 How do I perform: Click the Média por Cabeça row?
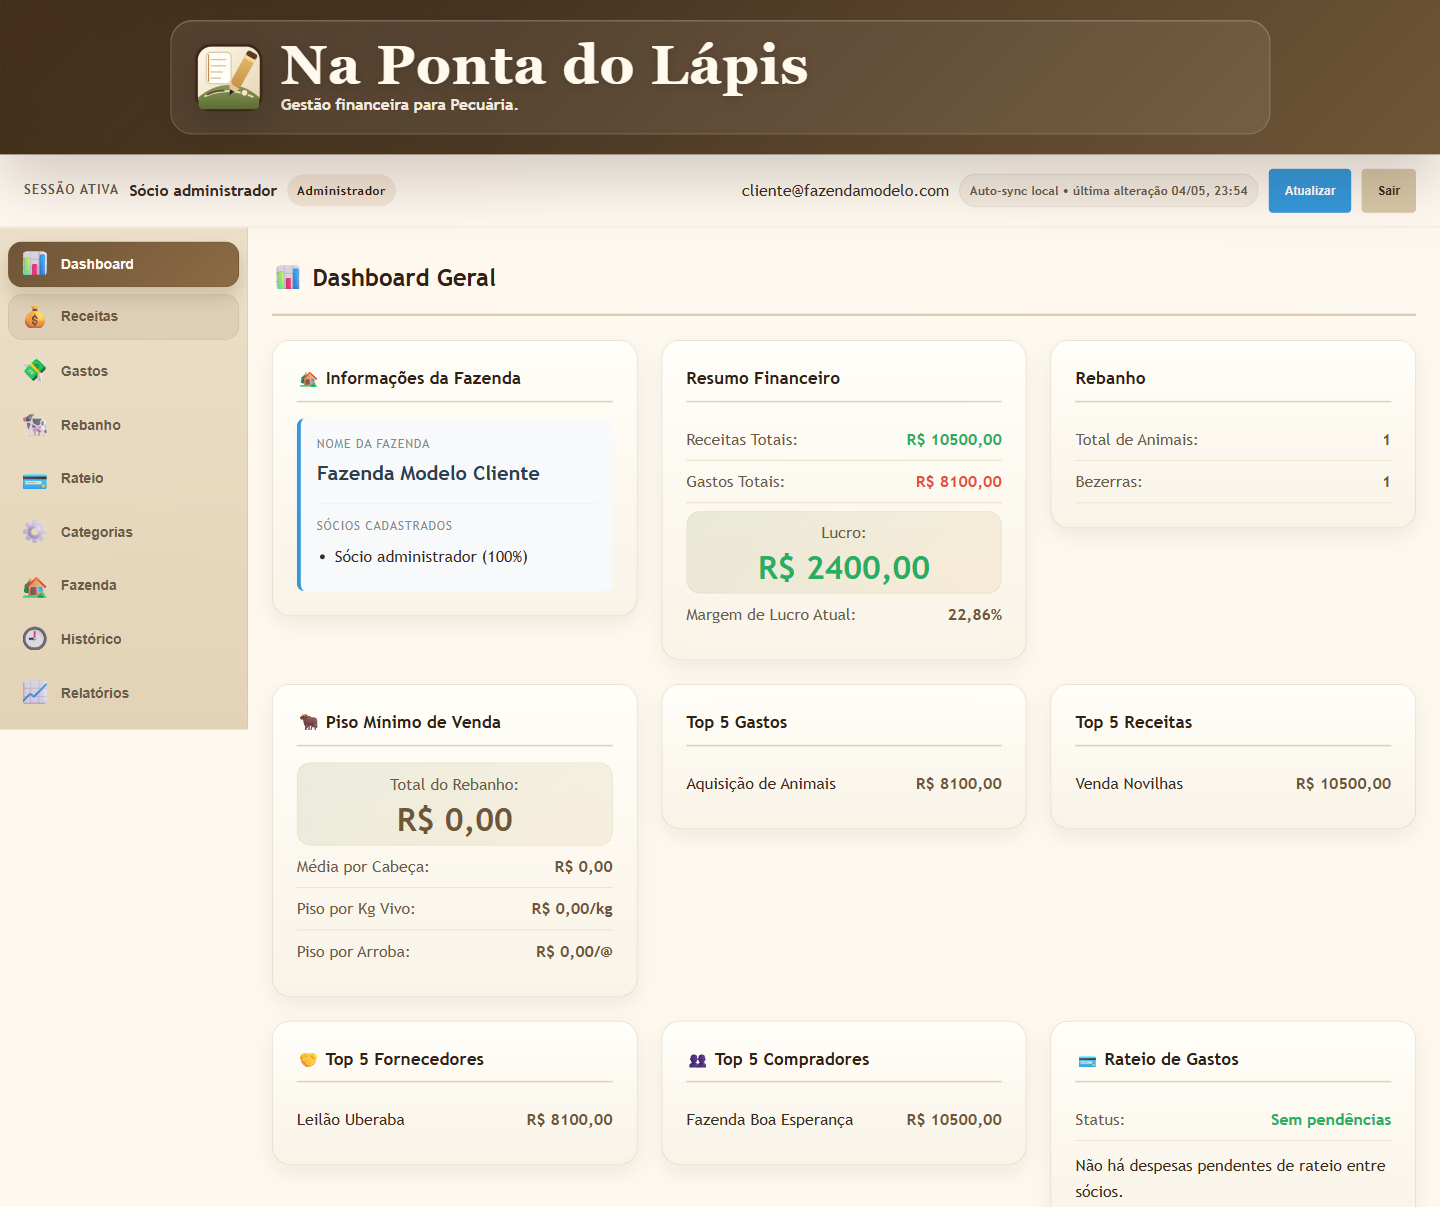point(455,867)
